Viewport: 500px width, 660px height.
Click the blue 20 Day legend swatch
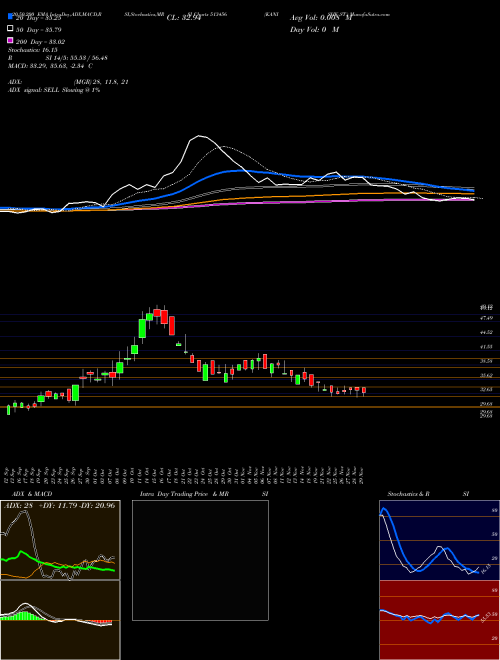tap(10, 16)
